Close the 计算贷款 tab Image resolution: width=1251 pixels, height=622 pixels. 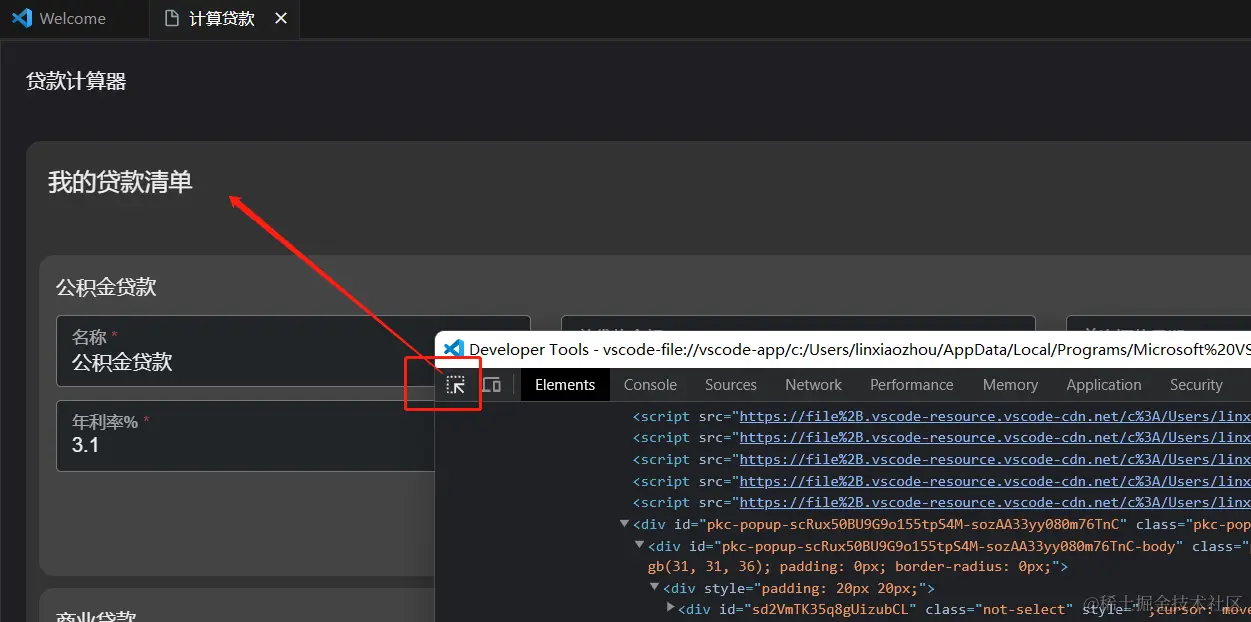pos(281,18)
